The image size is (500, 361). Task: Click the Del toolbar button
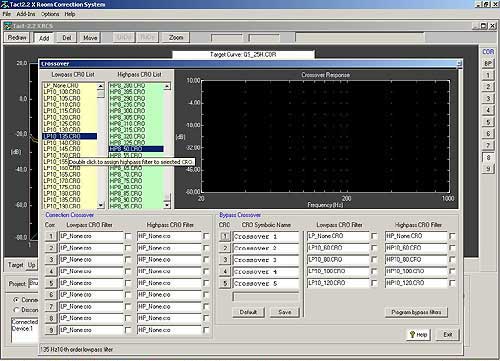click(67, 38)
